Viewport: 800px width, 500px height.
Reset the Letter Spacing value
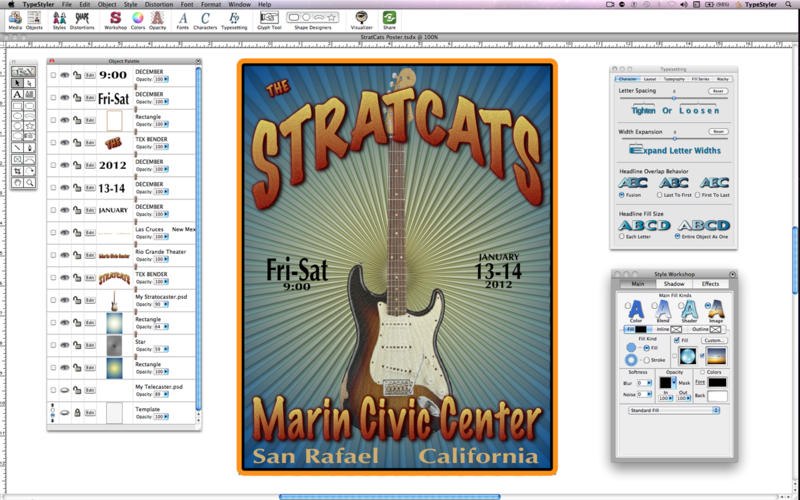click(717, 91)
